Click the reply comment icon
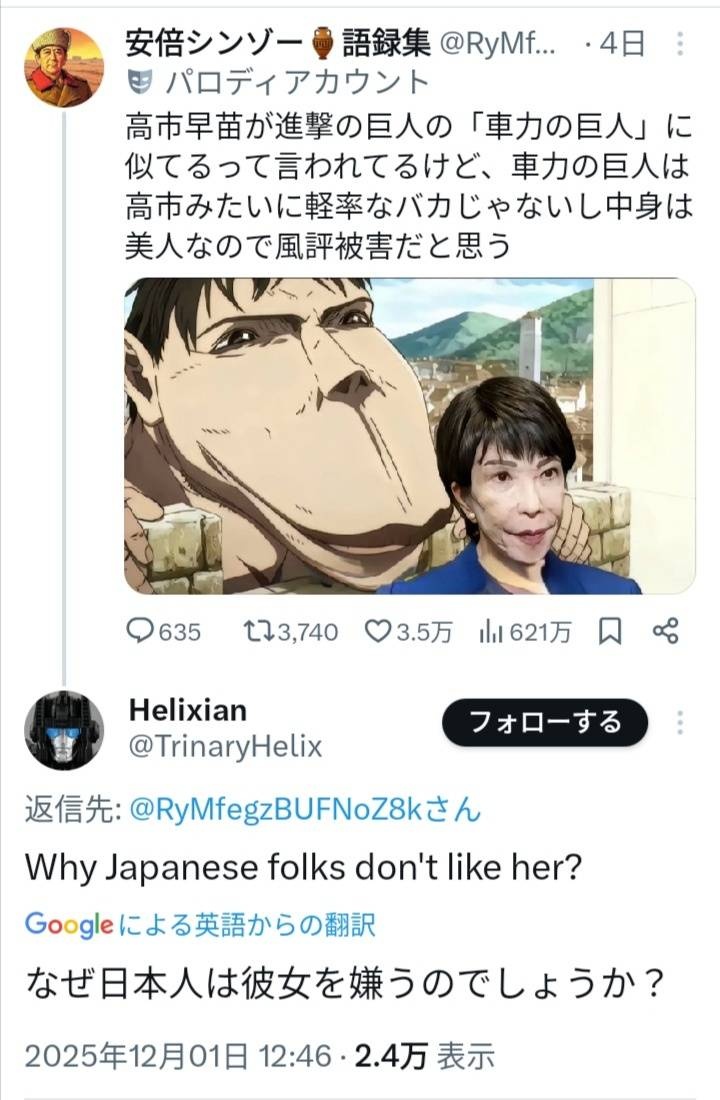 (140, 631)
